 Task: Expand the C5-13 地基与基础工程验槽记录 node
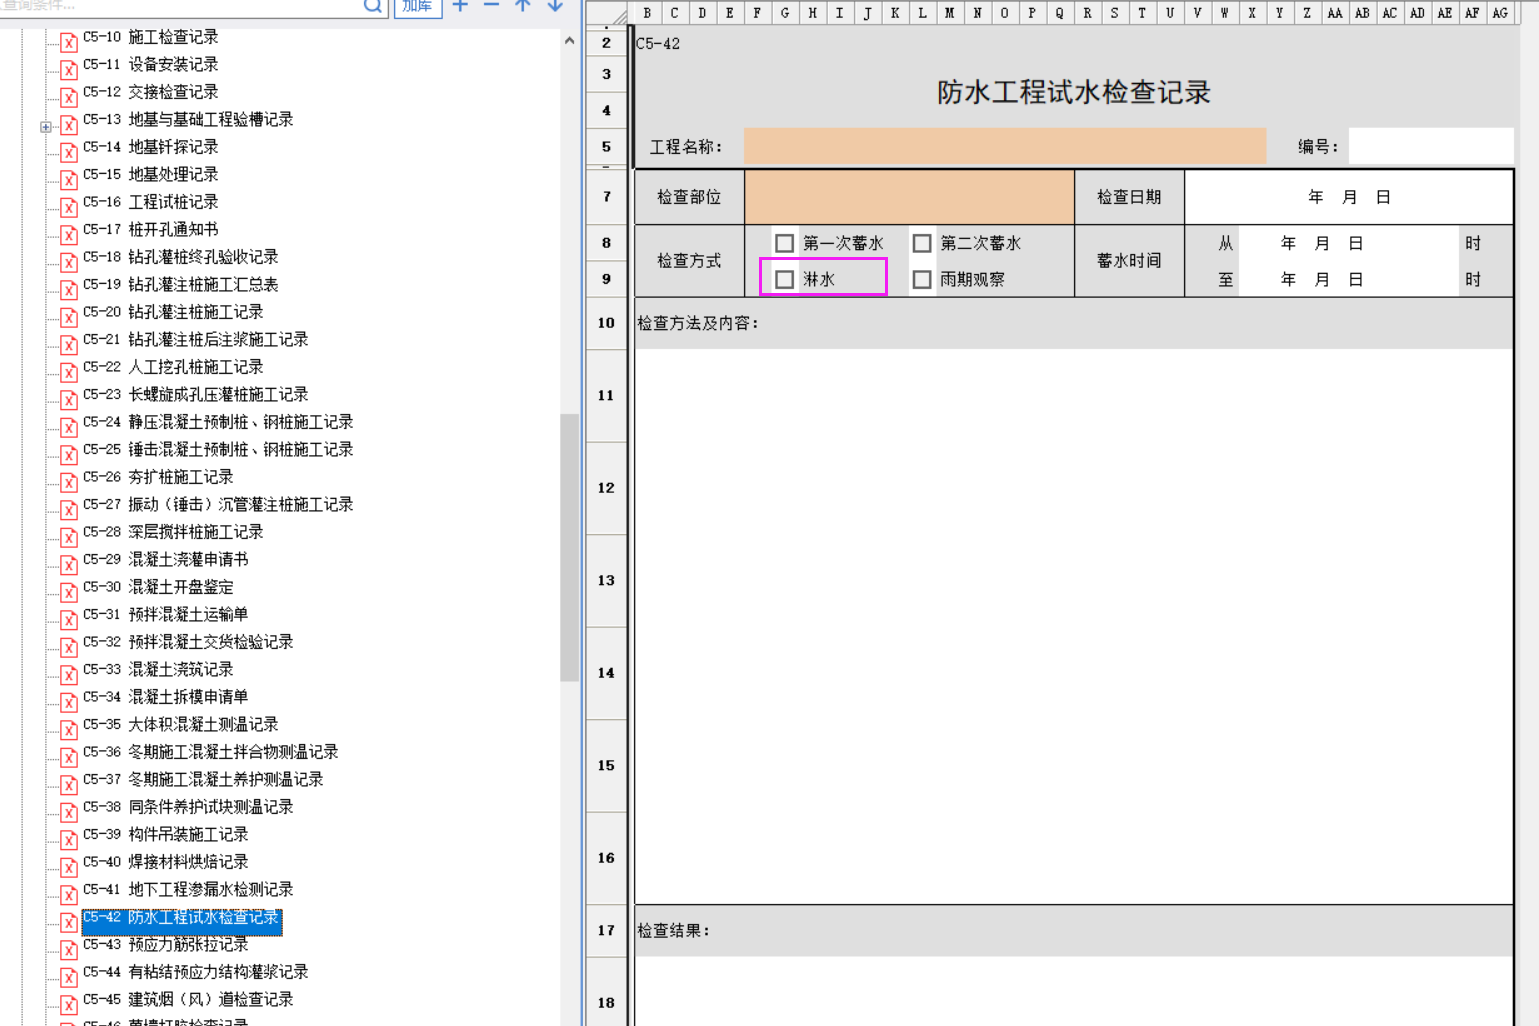pos(45,127)
